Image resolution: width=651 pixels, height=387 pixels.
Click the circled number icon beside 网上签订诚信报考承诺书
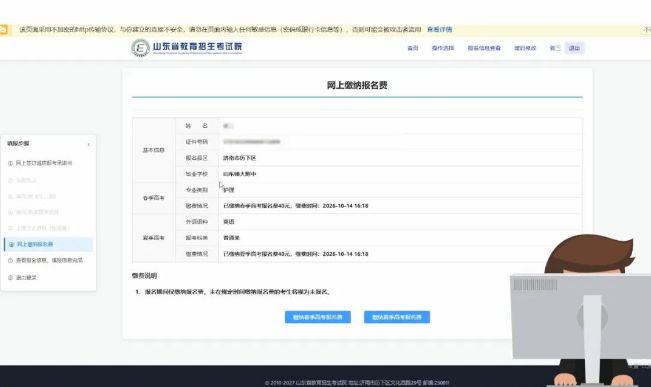point(10,163)
